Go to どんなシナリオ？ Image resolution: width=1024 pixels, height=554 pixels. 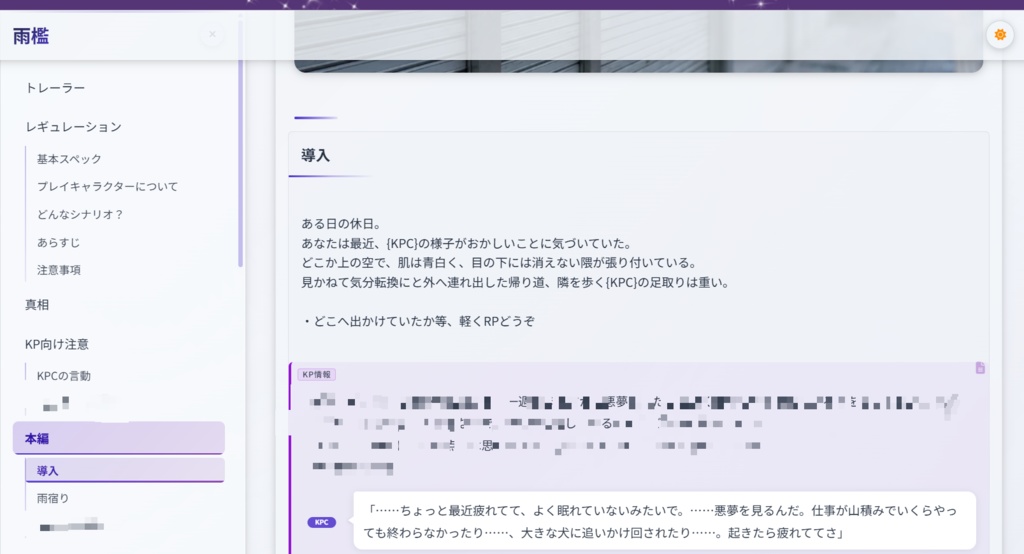(x=80, y=214)
